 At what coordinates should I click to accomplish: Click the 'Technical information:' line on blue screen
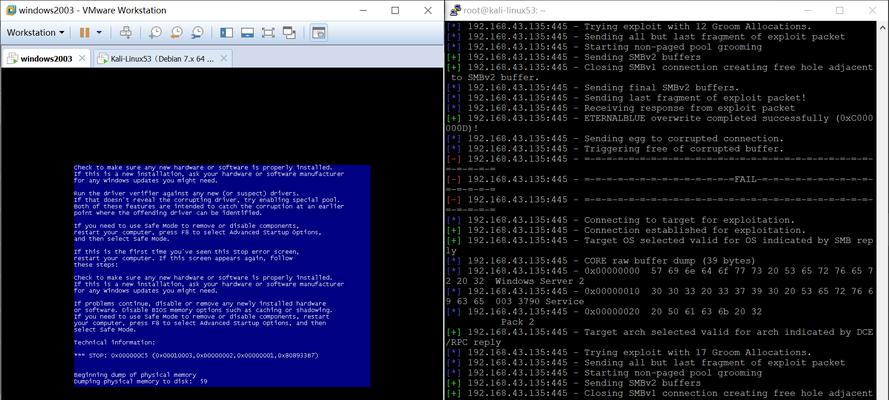click(114, 343)
